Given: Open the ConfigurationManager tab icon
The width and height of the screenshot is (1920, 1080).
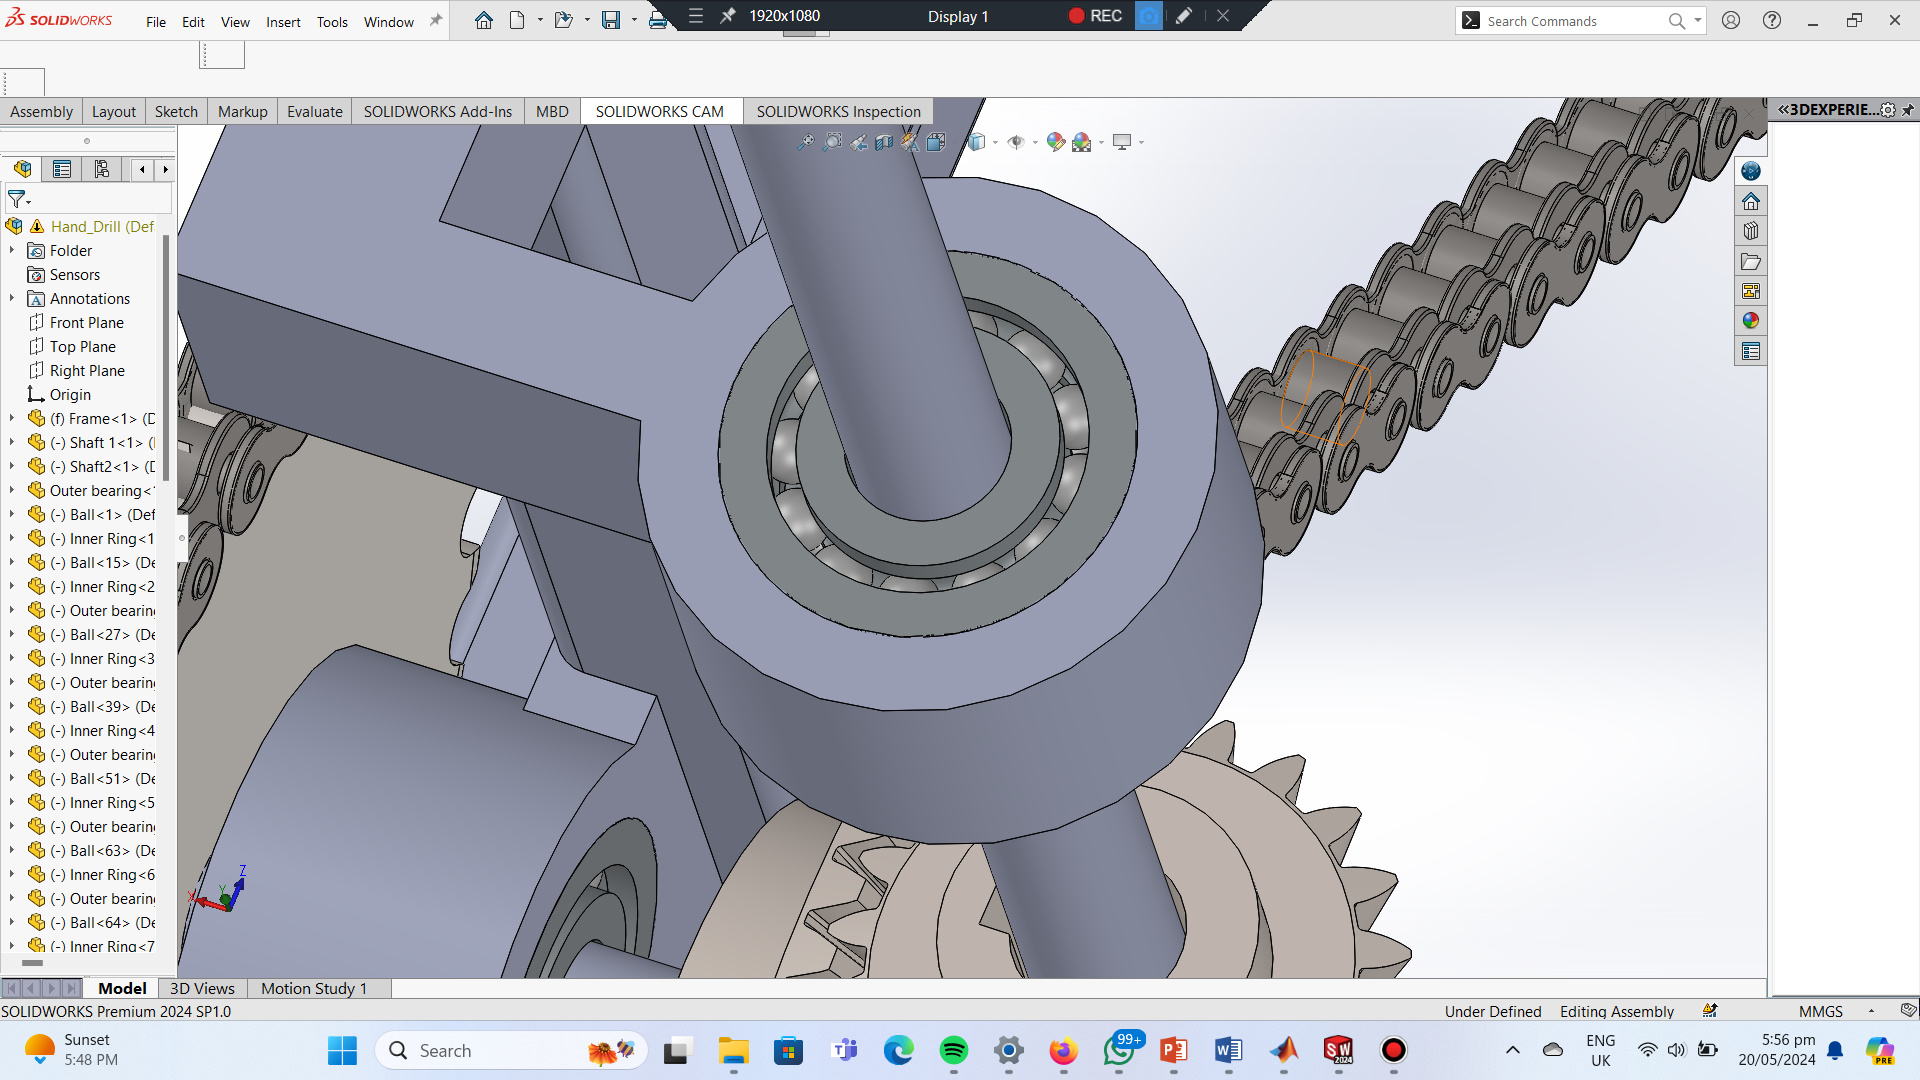Looking at the screenshot, I should pos(102,169).
